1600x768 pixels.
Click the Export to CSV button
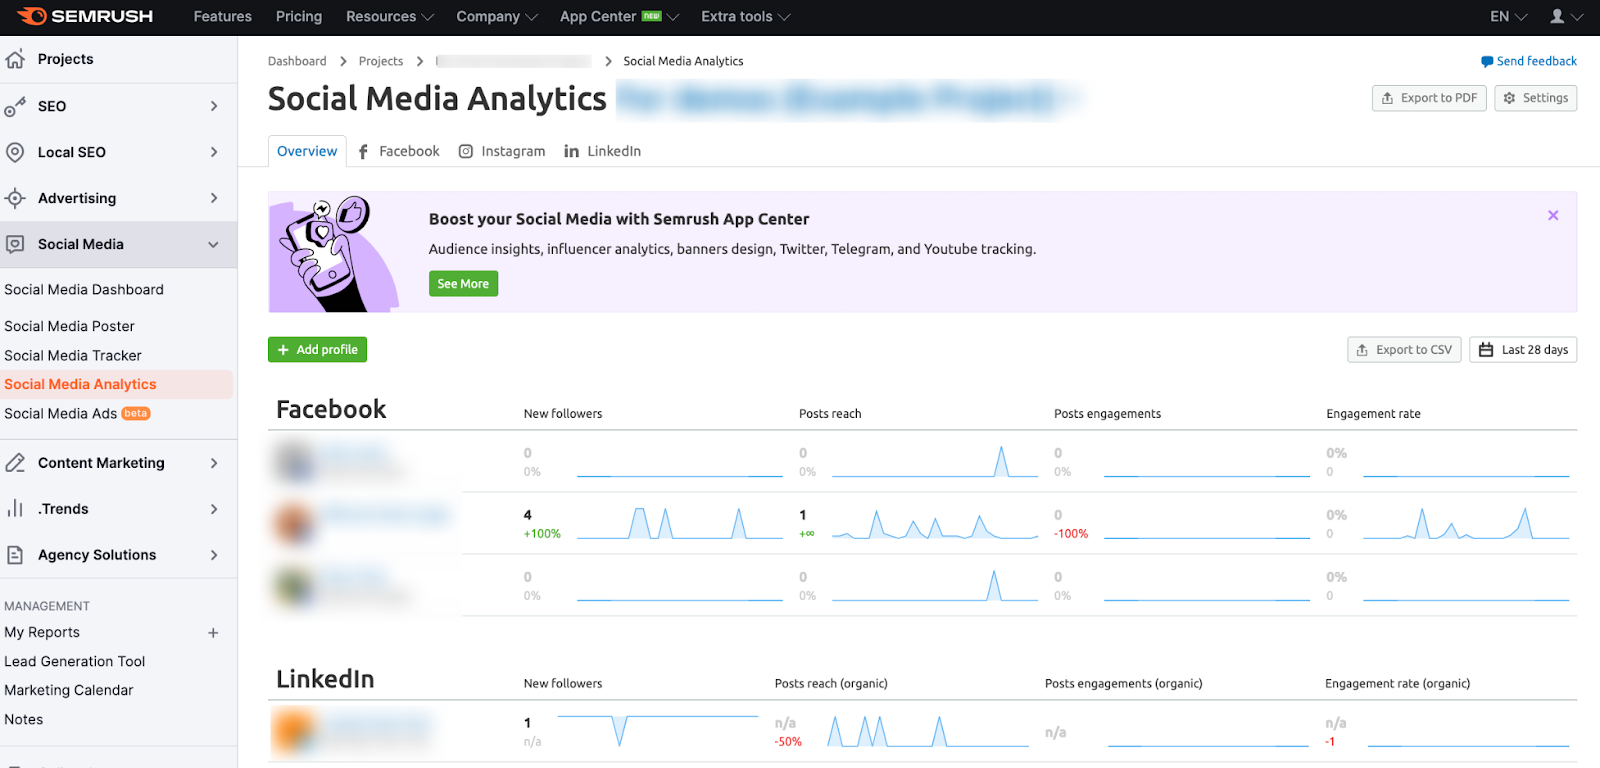1404,350
